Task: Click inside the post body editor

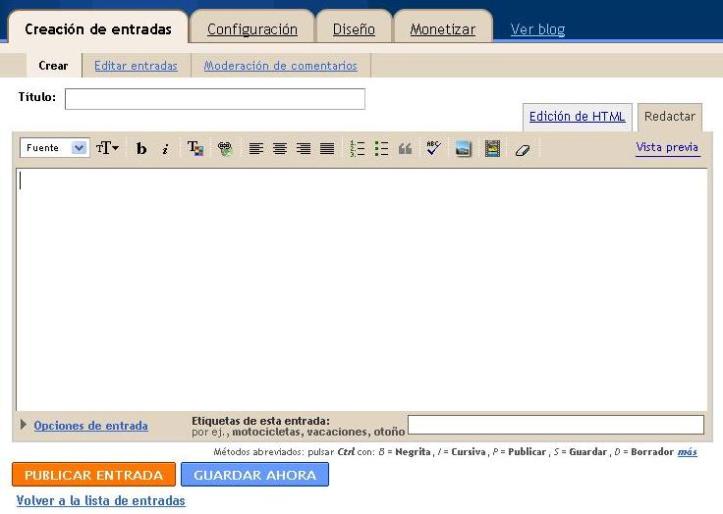Action: coord(362,289)
